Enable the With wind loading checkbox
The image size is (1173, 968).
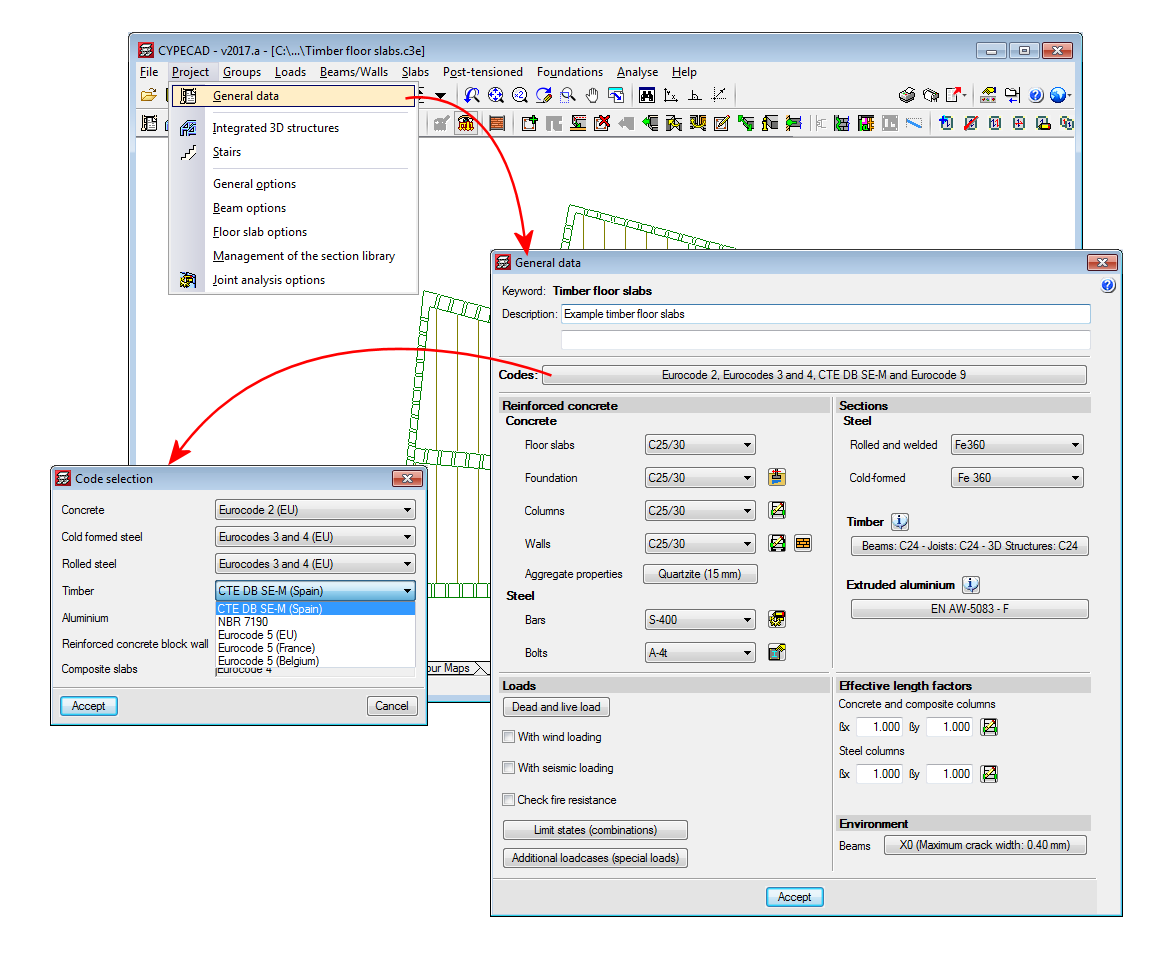(510, 737)
